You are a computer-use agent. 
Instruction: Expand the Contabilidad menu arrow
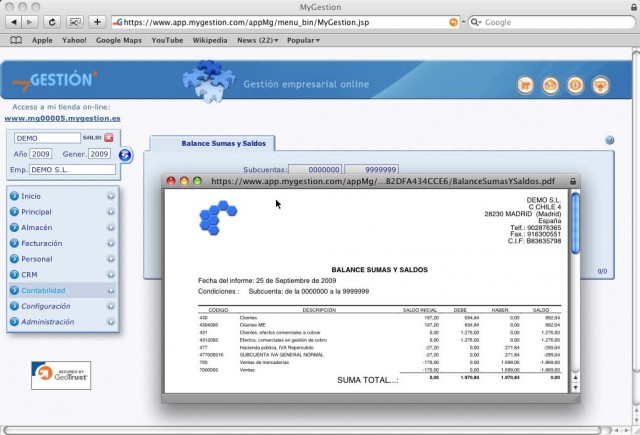tap(111, 290)
